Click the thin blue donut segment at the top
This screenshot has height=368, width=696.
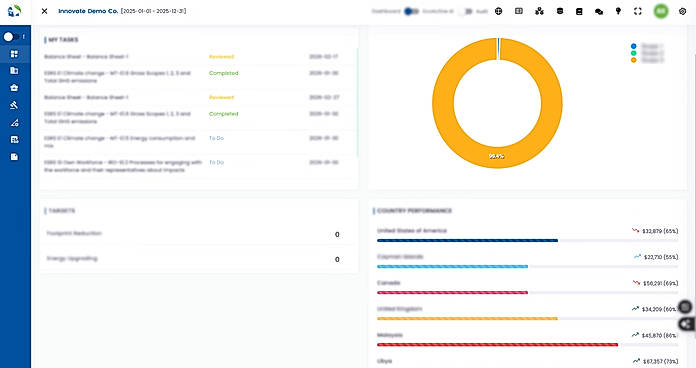498,48
